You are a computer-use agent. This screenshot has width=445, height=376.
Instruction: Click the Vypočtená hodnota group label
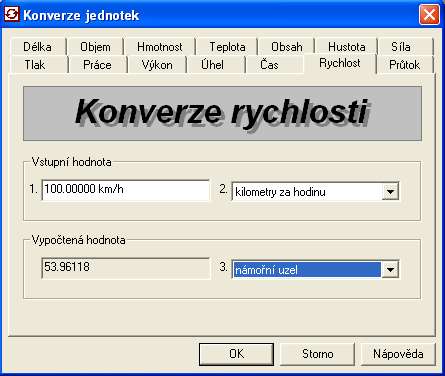pos(79,240)
